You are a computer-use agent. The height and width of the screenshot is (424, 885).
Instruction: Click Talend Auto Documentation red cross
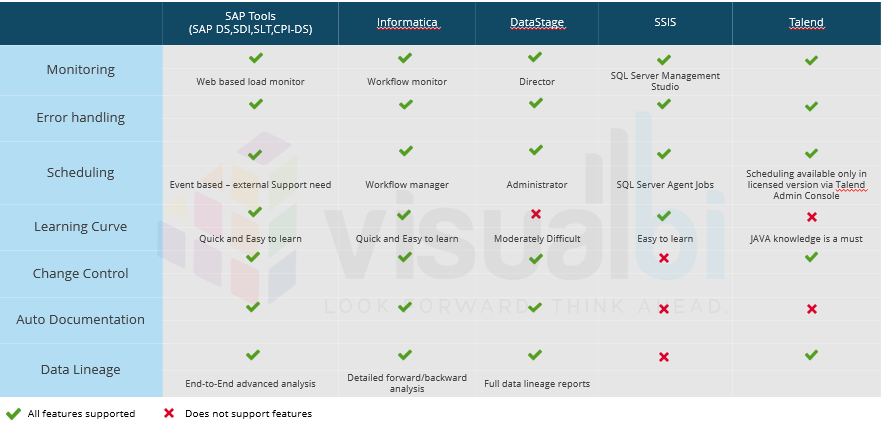pos(812,309)
